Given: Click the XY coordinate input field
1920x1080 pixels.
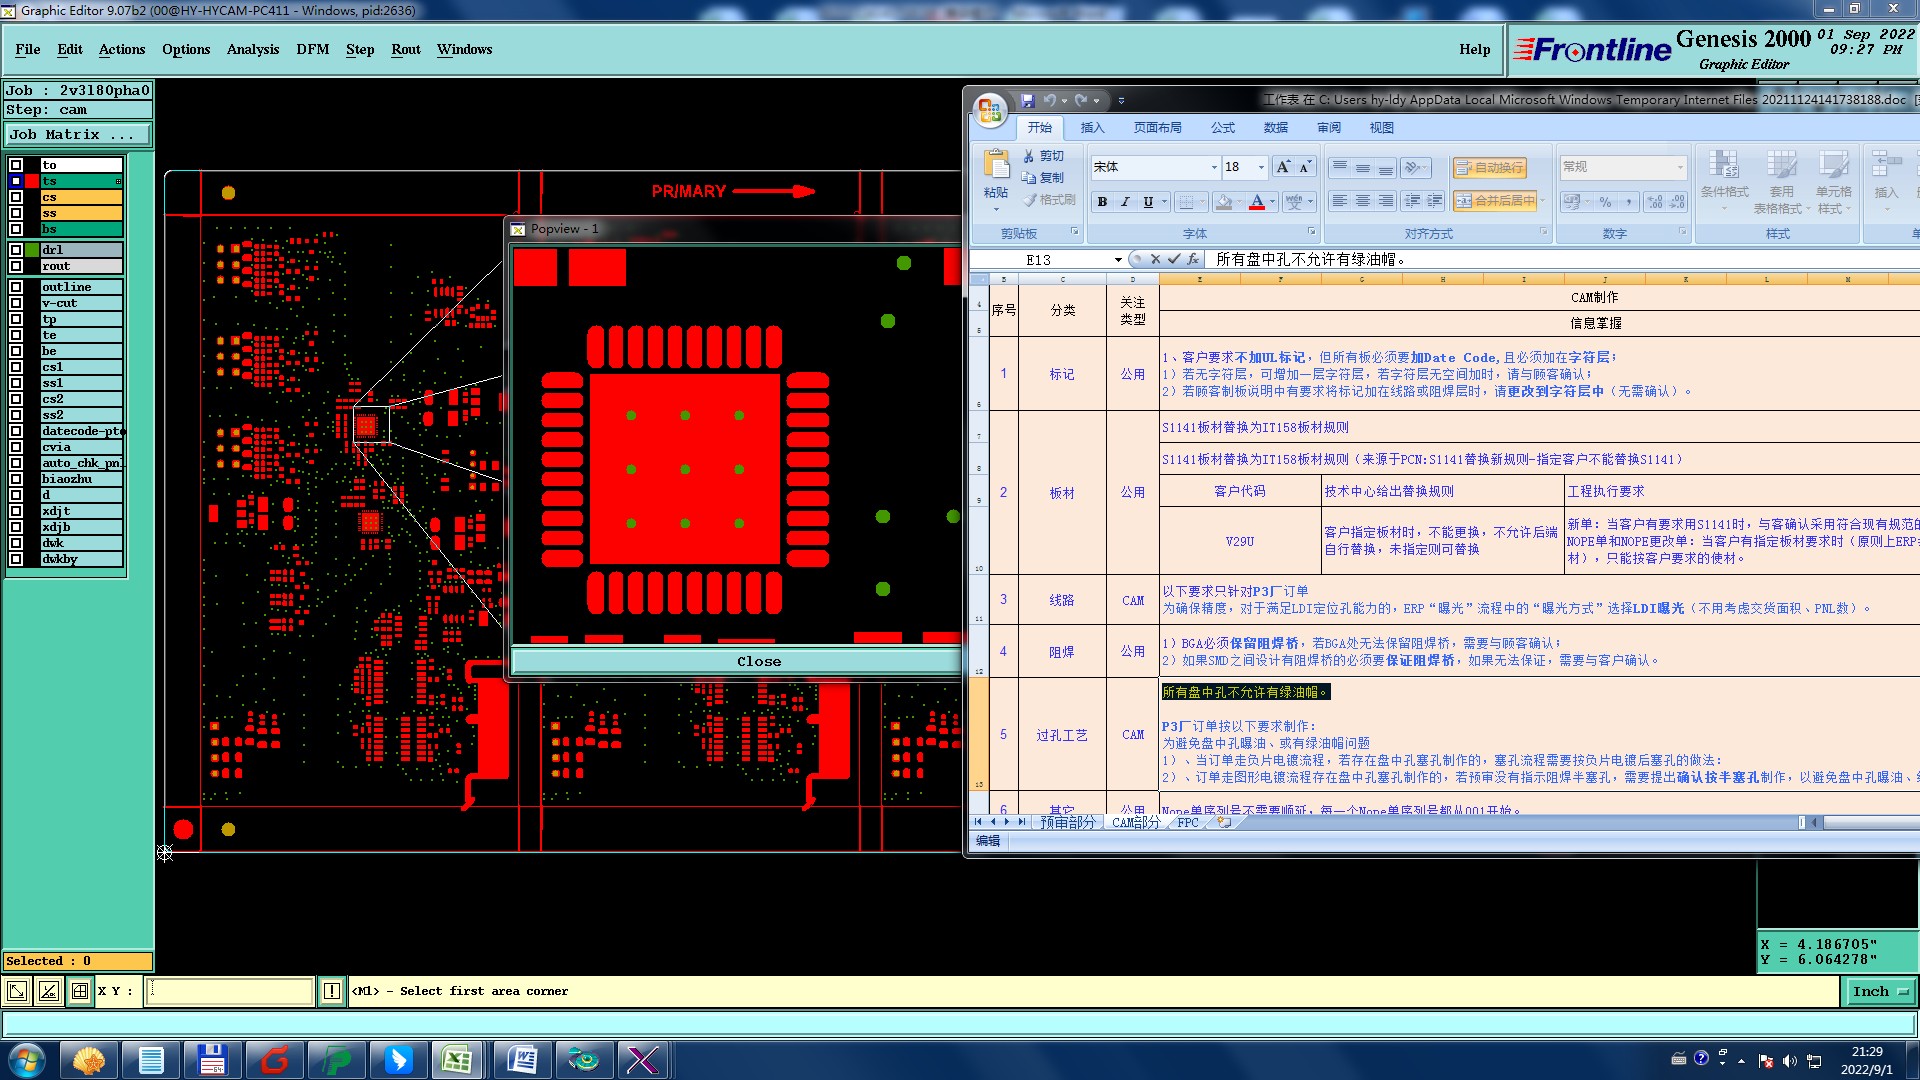Looking at the screenshot, I should [230, 991].
